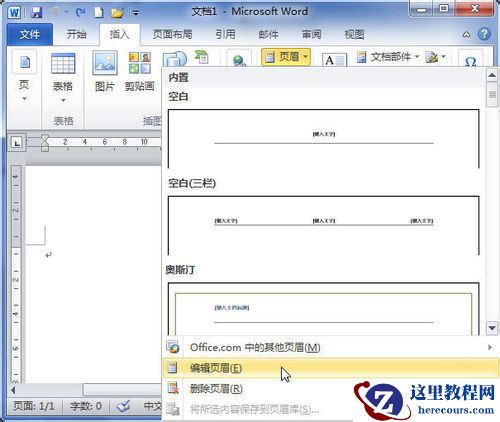Click the Office.com headers icon in the menu
This screenshot has width=500, height=422.
pos(173,347)
